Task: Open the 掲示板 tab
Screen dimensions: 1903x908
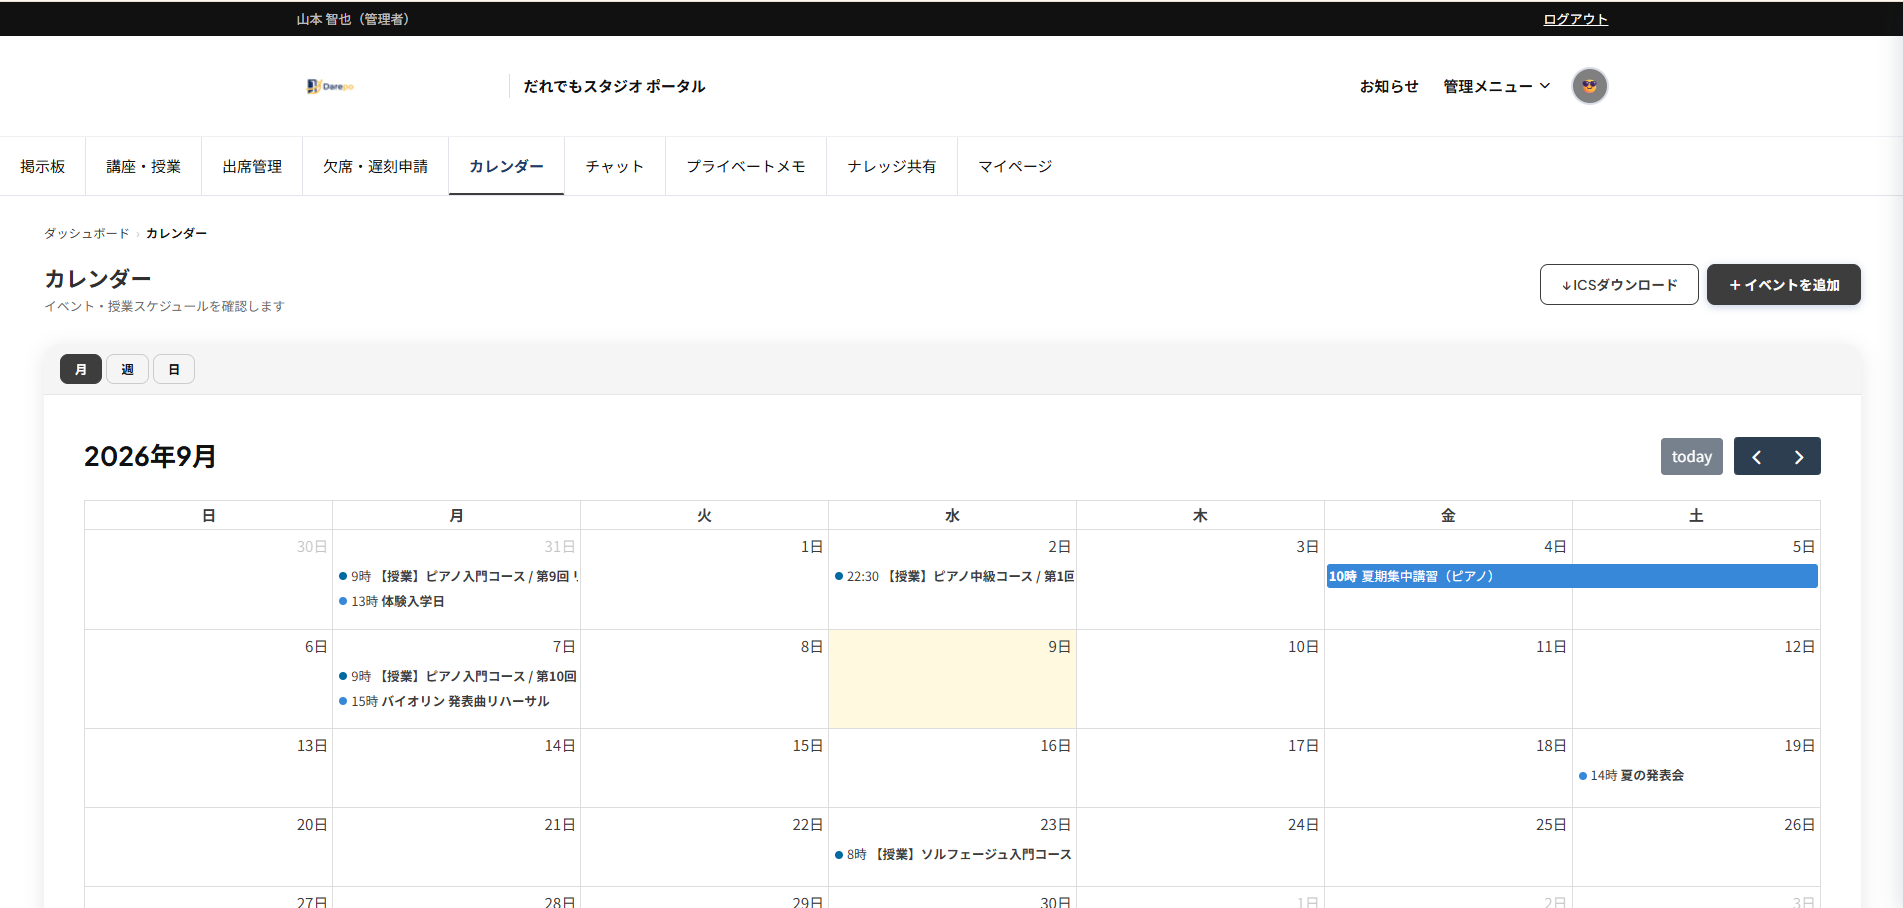Action: point(43,166)
